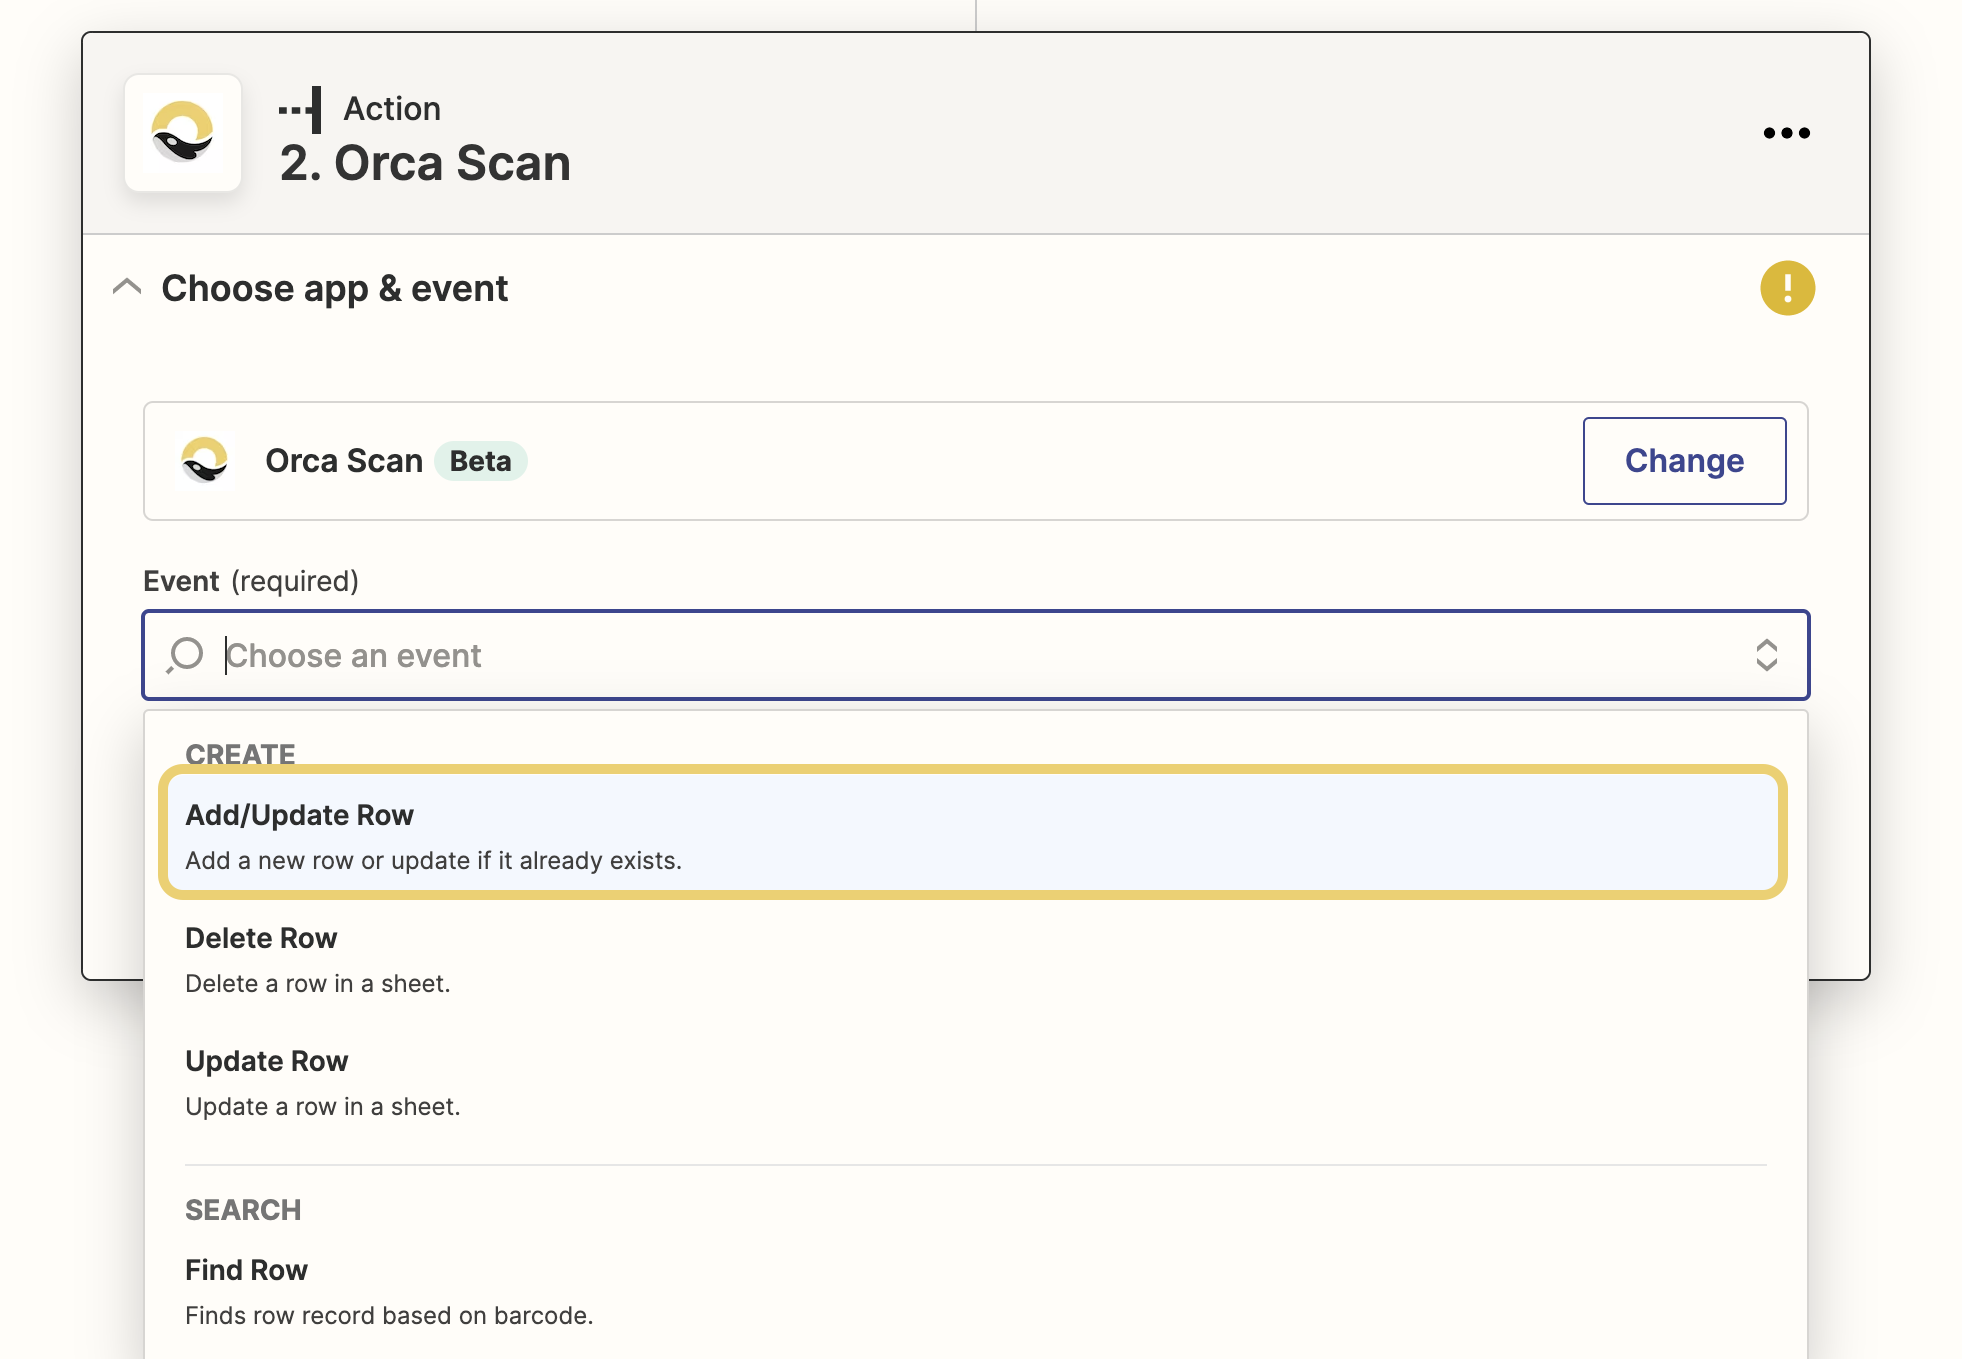Image resolution: width=1962 pixels, height=1359 pixels.
Task: Toggle the Event dropdown up-down arrows
Action: [1766, 655]
